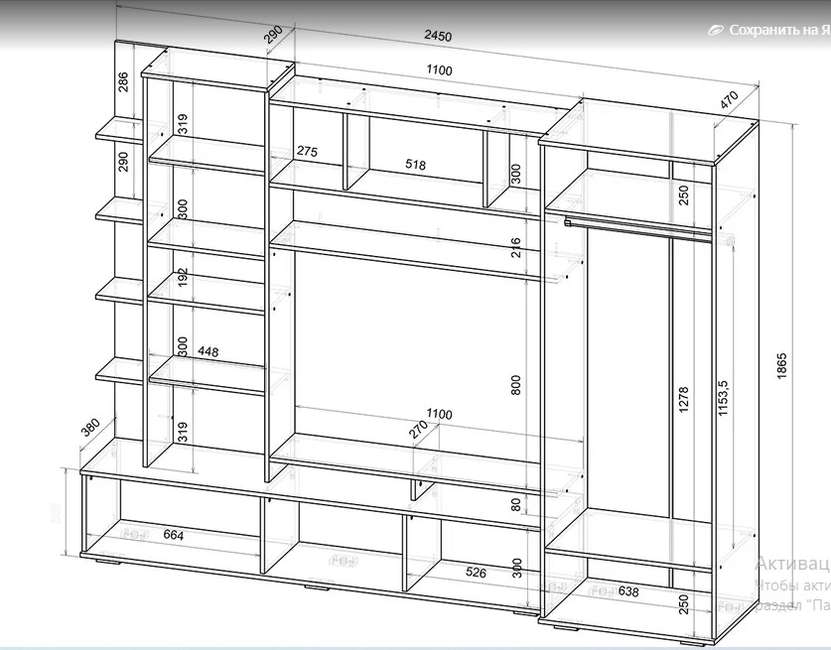
Task: Click the 286 top left height label
Action: 124,81
